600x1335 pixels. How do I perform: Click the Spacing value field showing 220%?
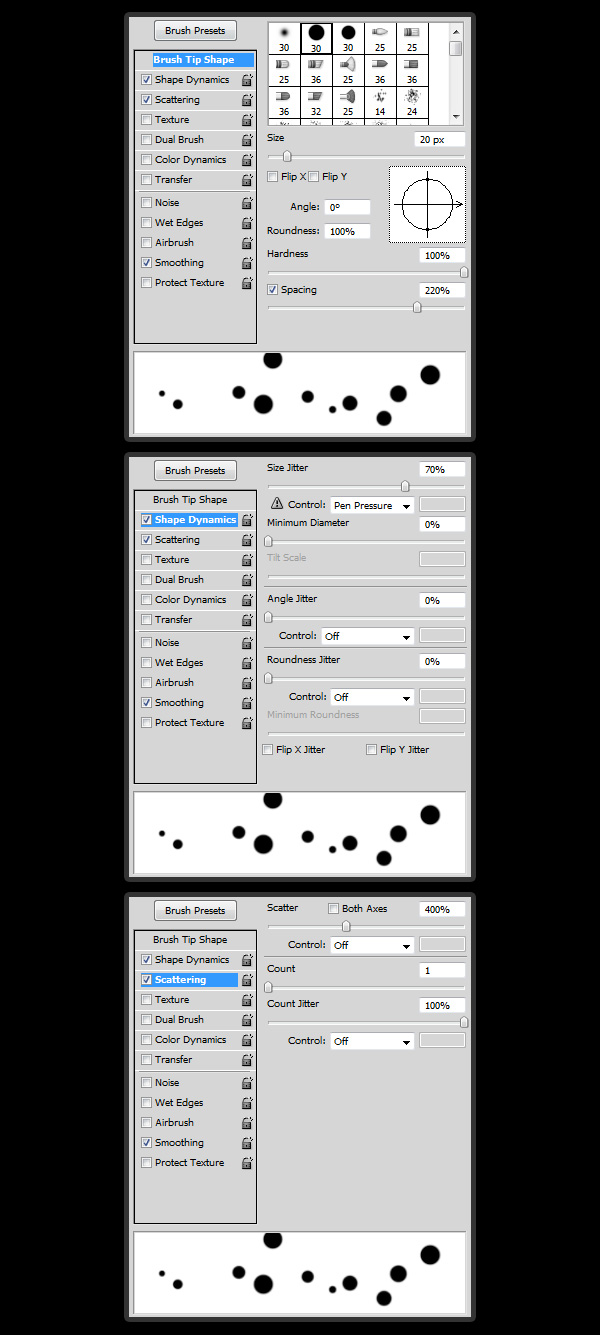tap(442, 291)
